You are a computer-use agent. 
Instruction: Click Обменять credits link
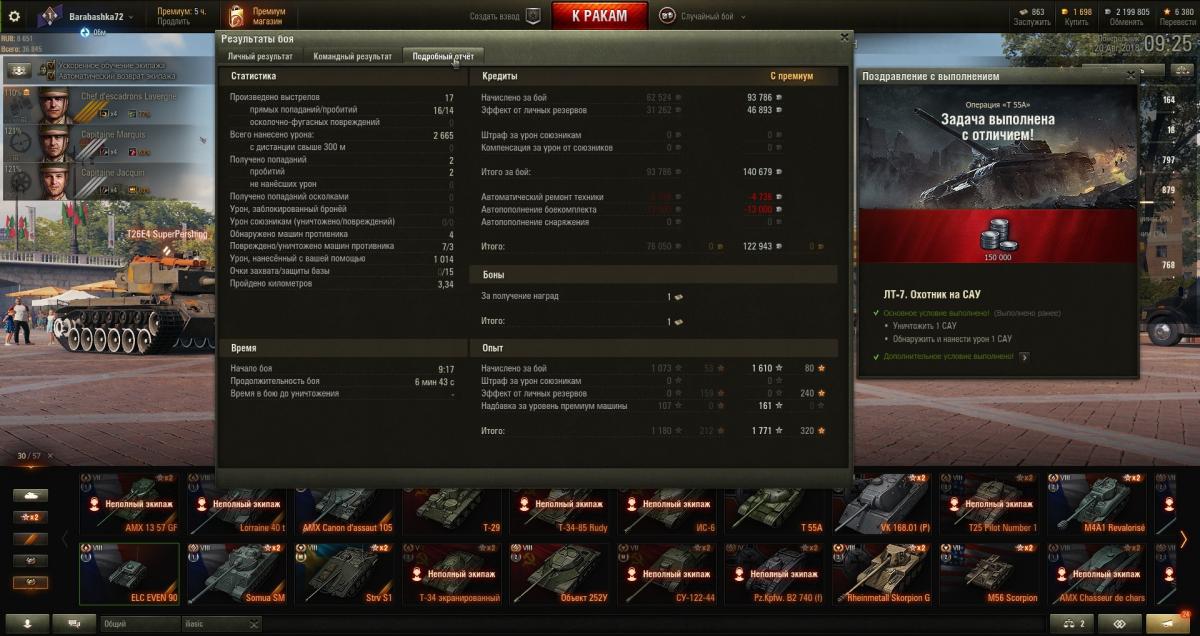[x=1127, y=22]
